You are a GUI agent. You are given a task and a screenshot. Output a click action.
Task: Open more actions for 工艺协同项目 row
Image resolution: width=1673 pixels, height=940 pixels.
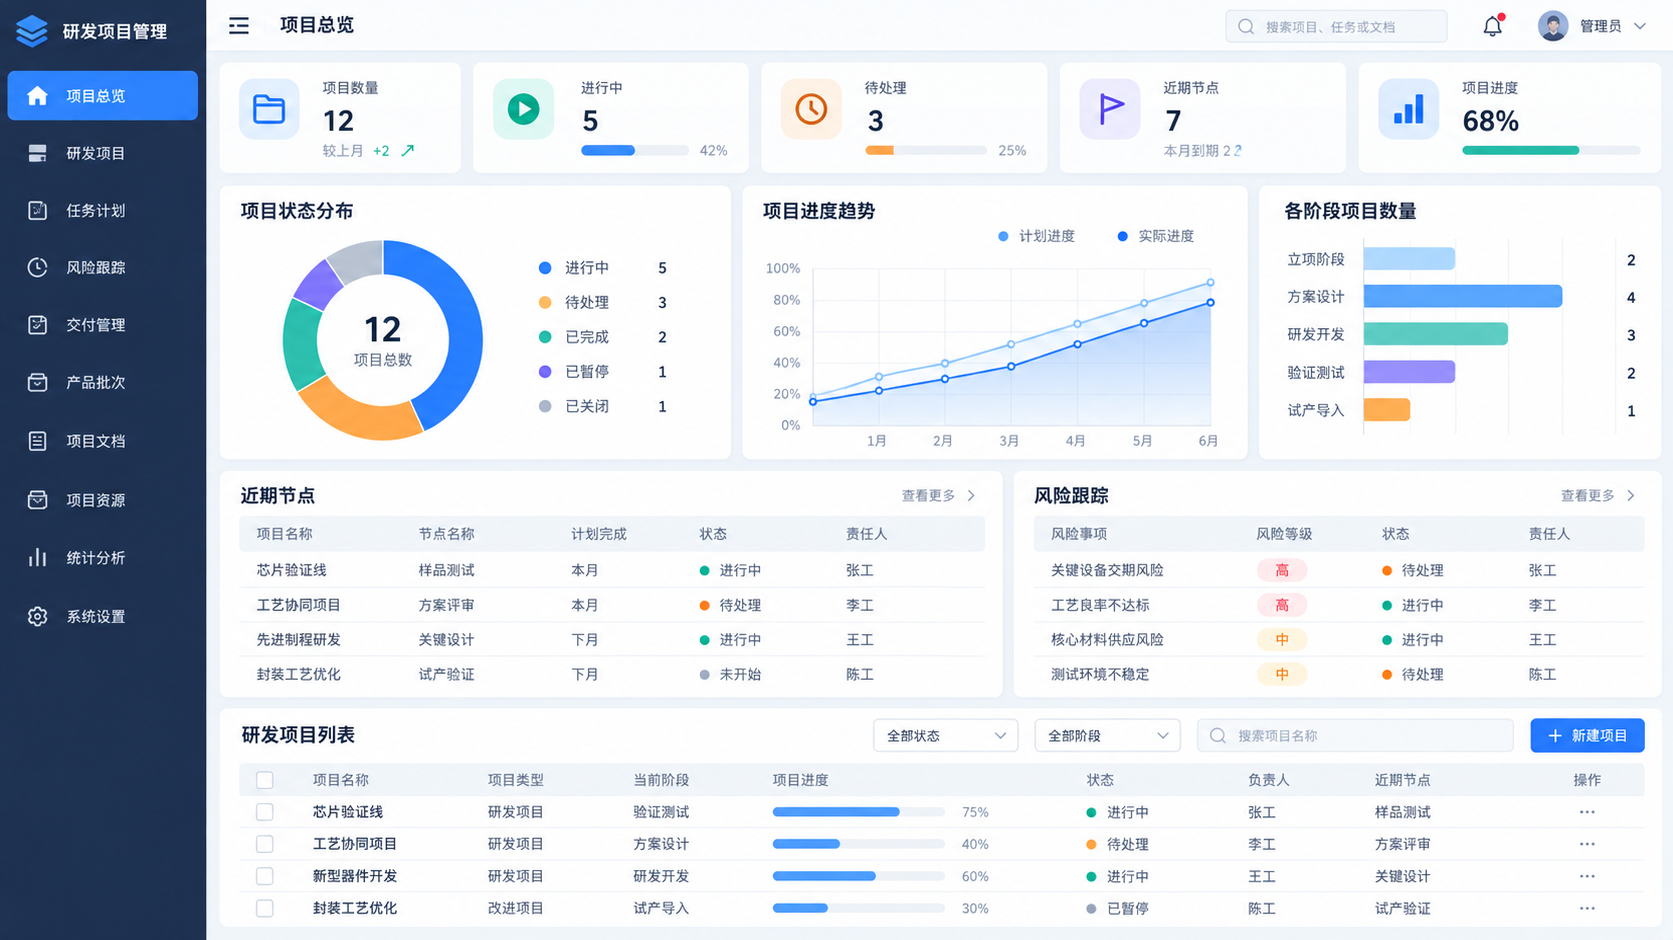(x=1587, y=844)
